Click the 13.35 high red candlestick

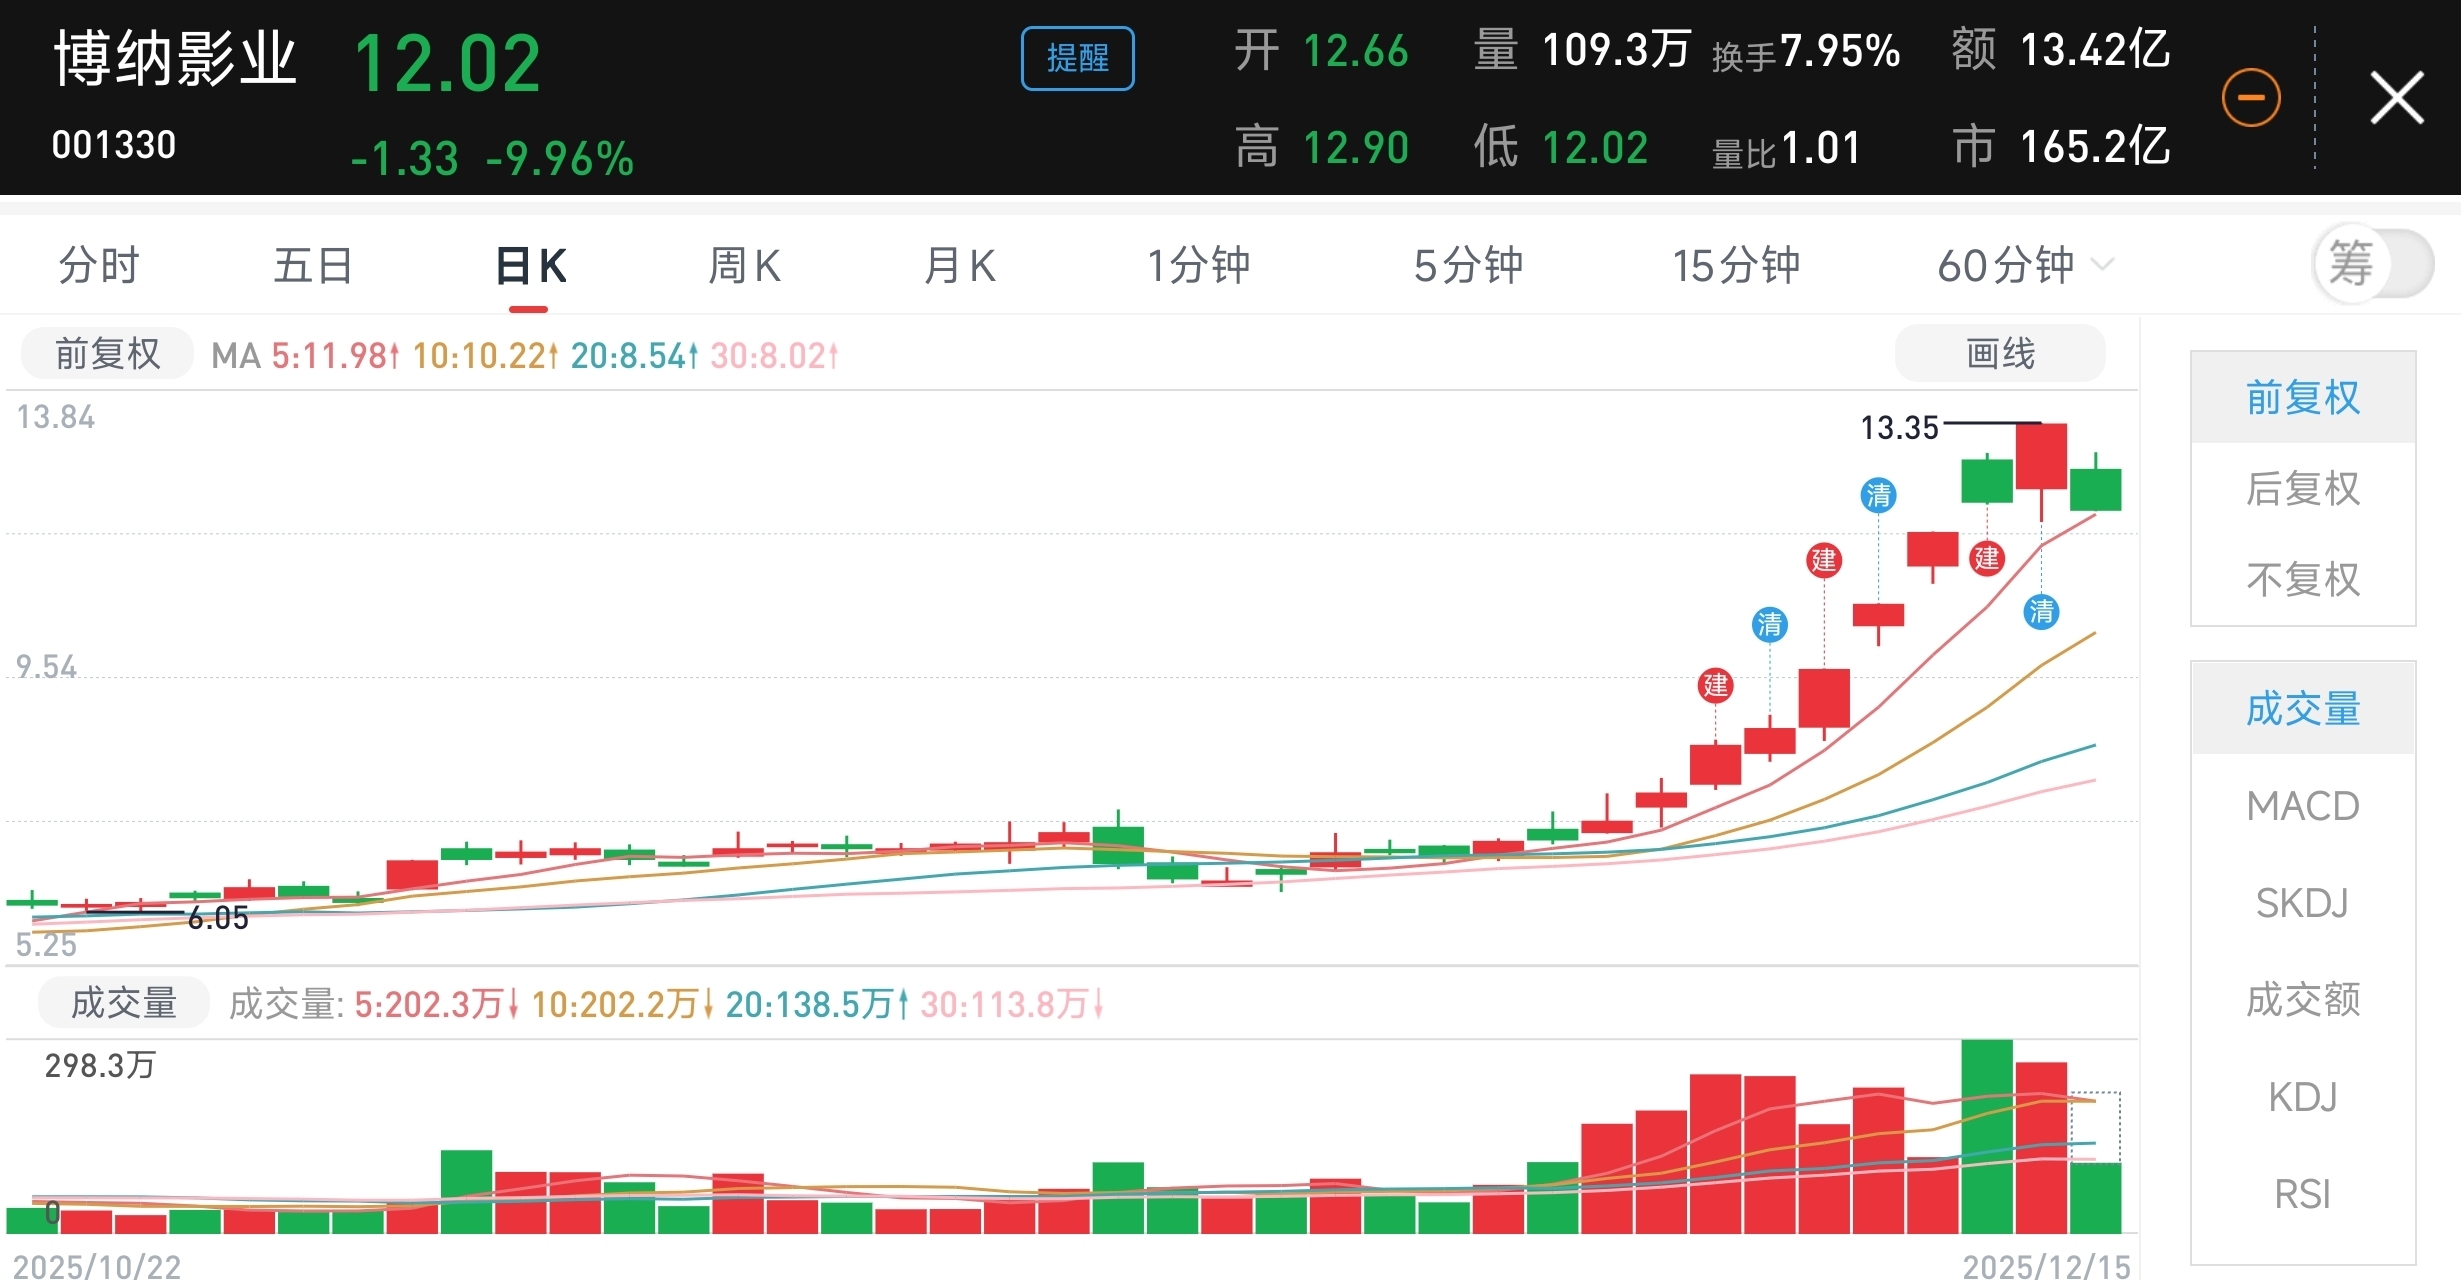pos(2040,456)
